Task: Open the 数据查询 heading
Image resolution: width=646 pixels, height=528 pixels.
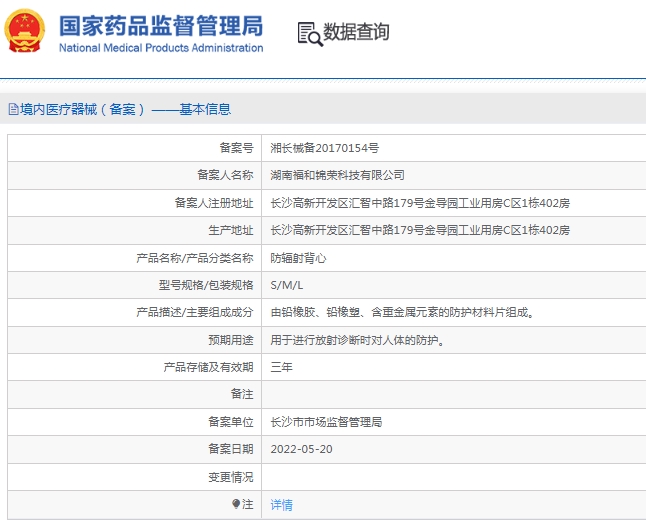Action: pos(356,32)
